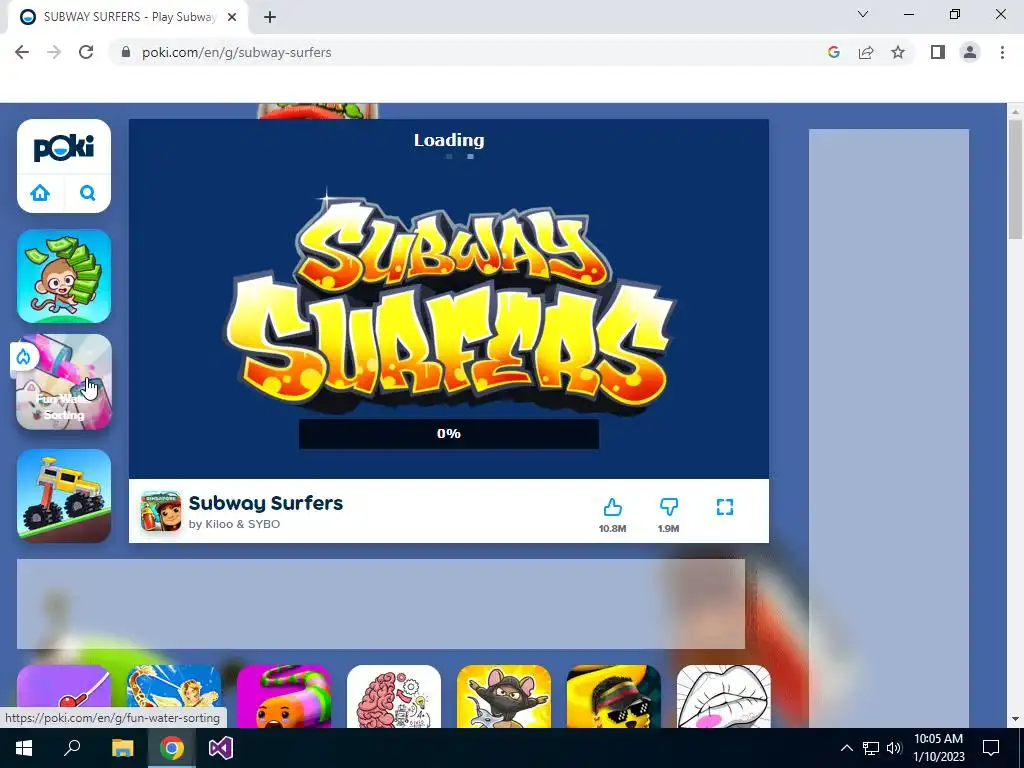1024x768 pixels.
Task: Click the scrollbar down arrow
Action: click(1015, 719)
